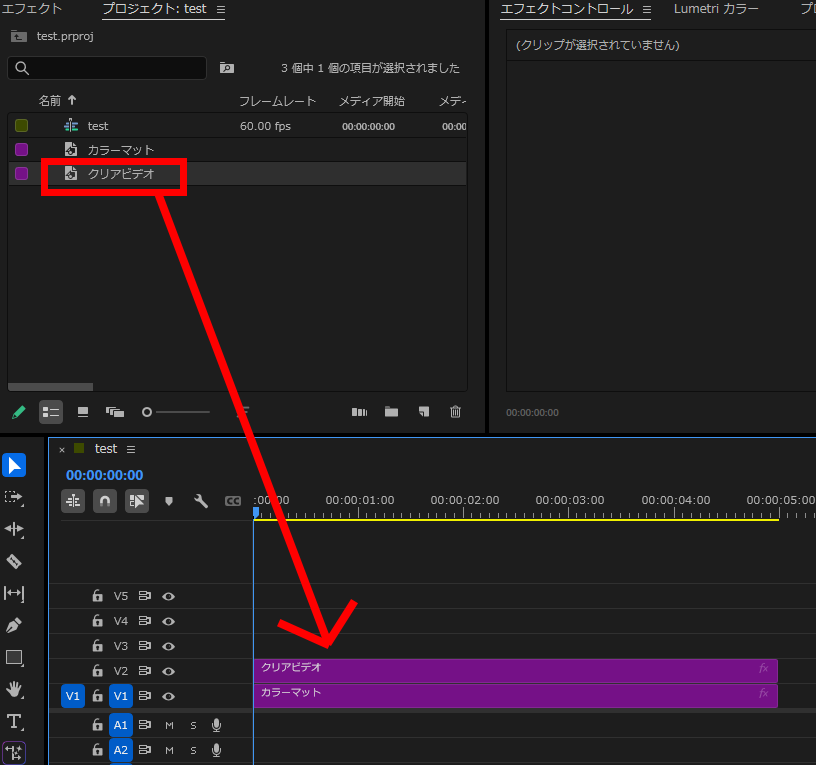Viewport: 816px width, 765px height.
Task: Select the Slip tool
Action: pos(14,593)
